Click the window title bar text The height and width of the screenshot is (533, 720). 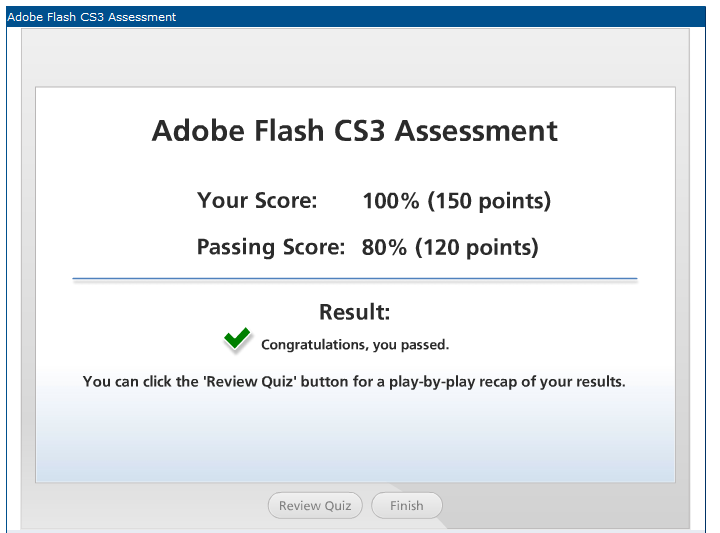coord(91,17)
